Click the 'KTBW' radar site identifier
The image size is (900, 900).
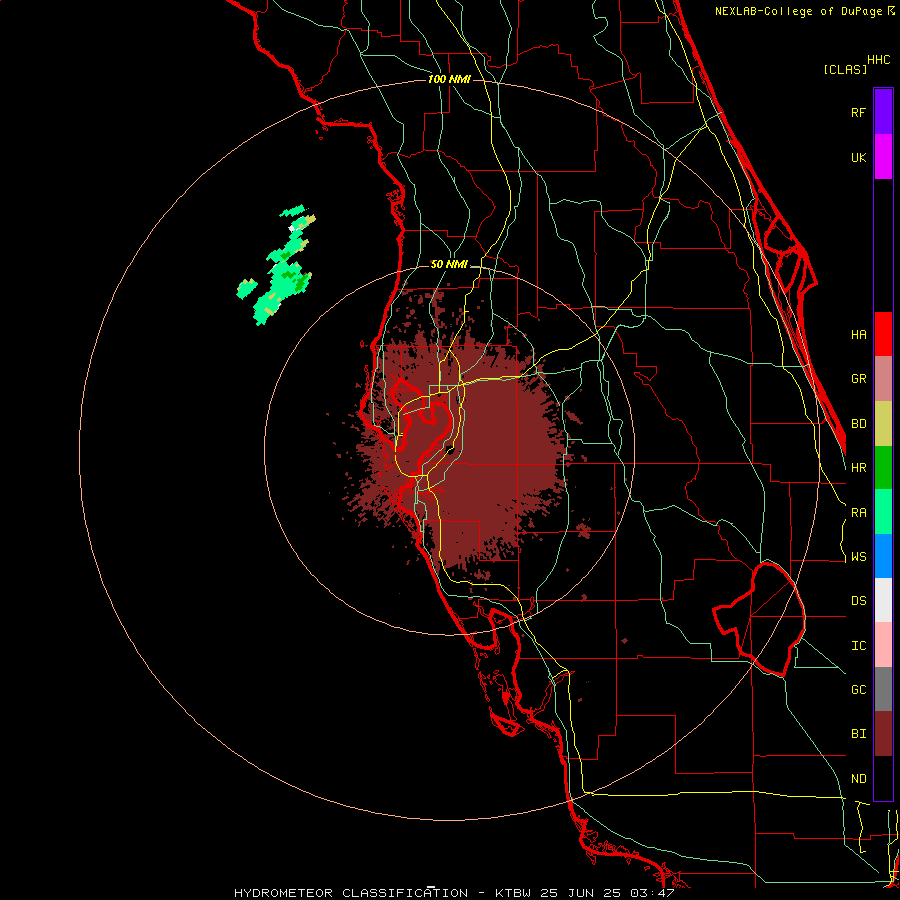[x=513, y=893]
